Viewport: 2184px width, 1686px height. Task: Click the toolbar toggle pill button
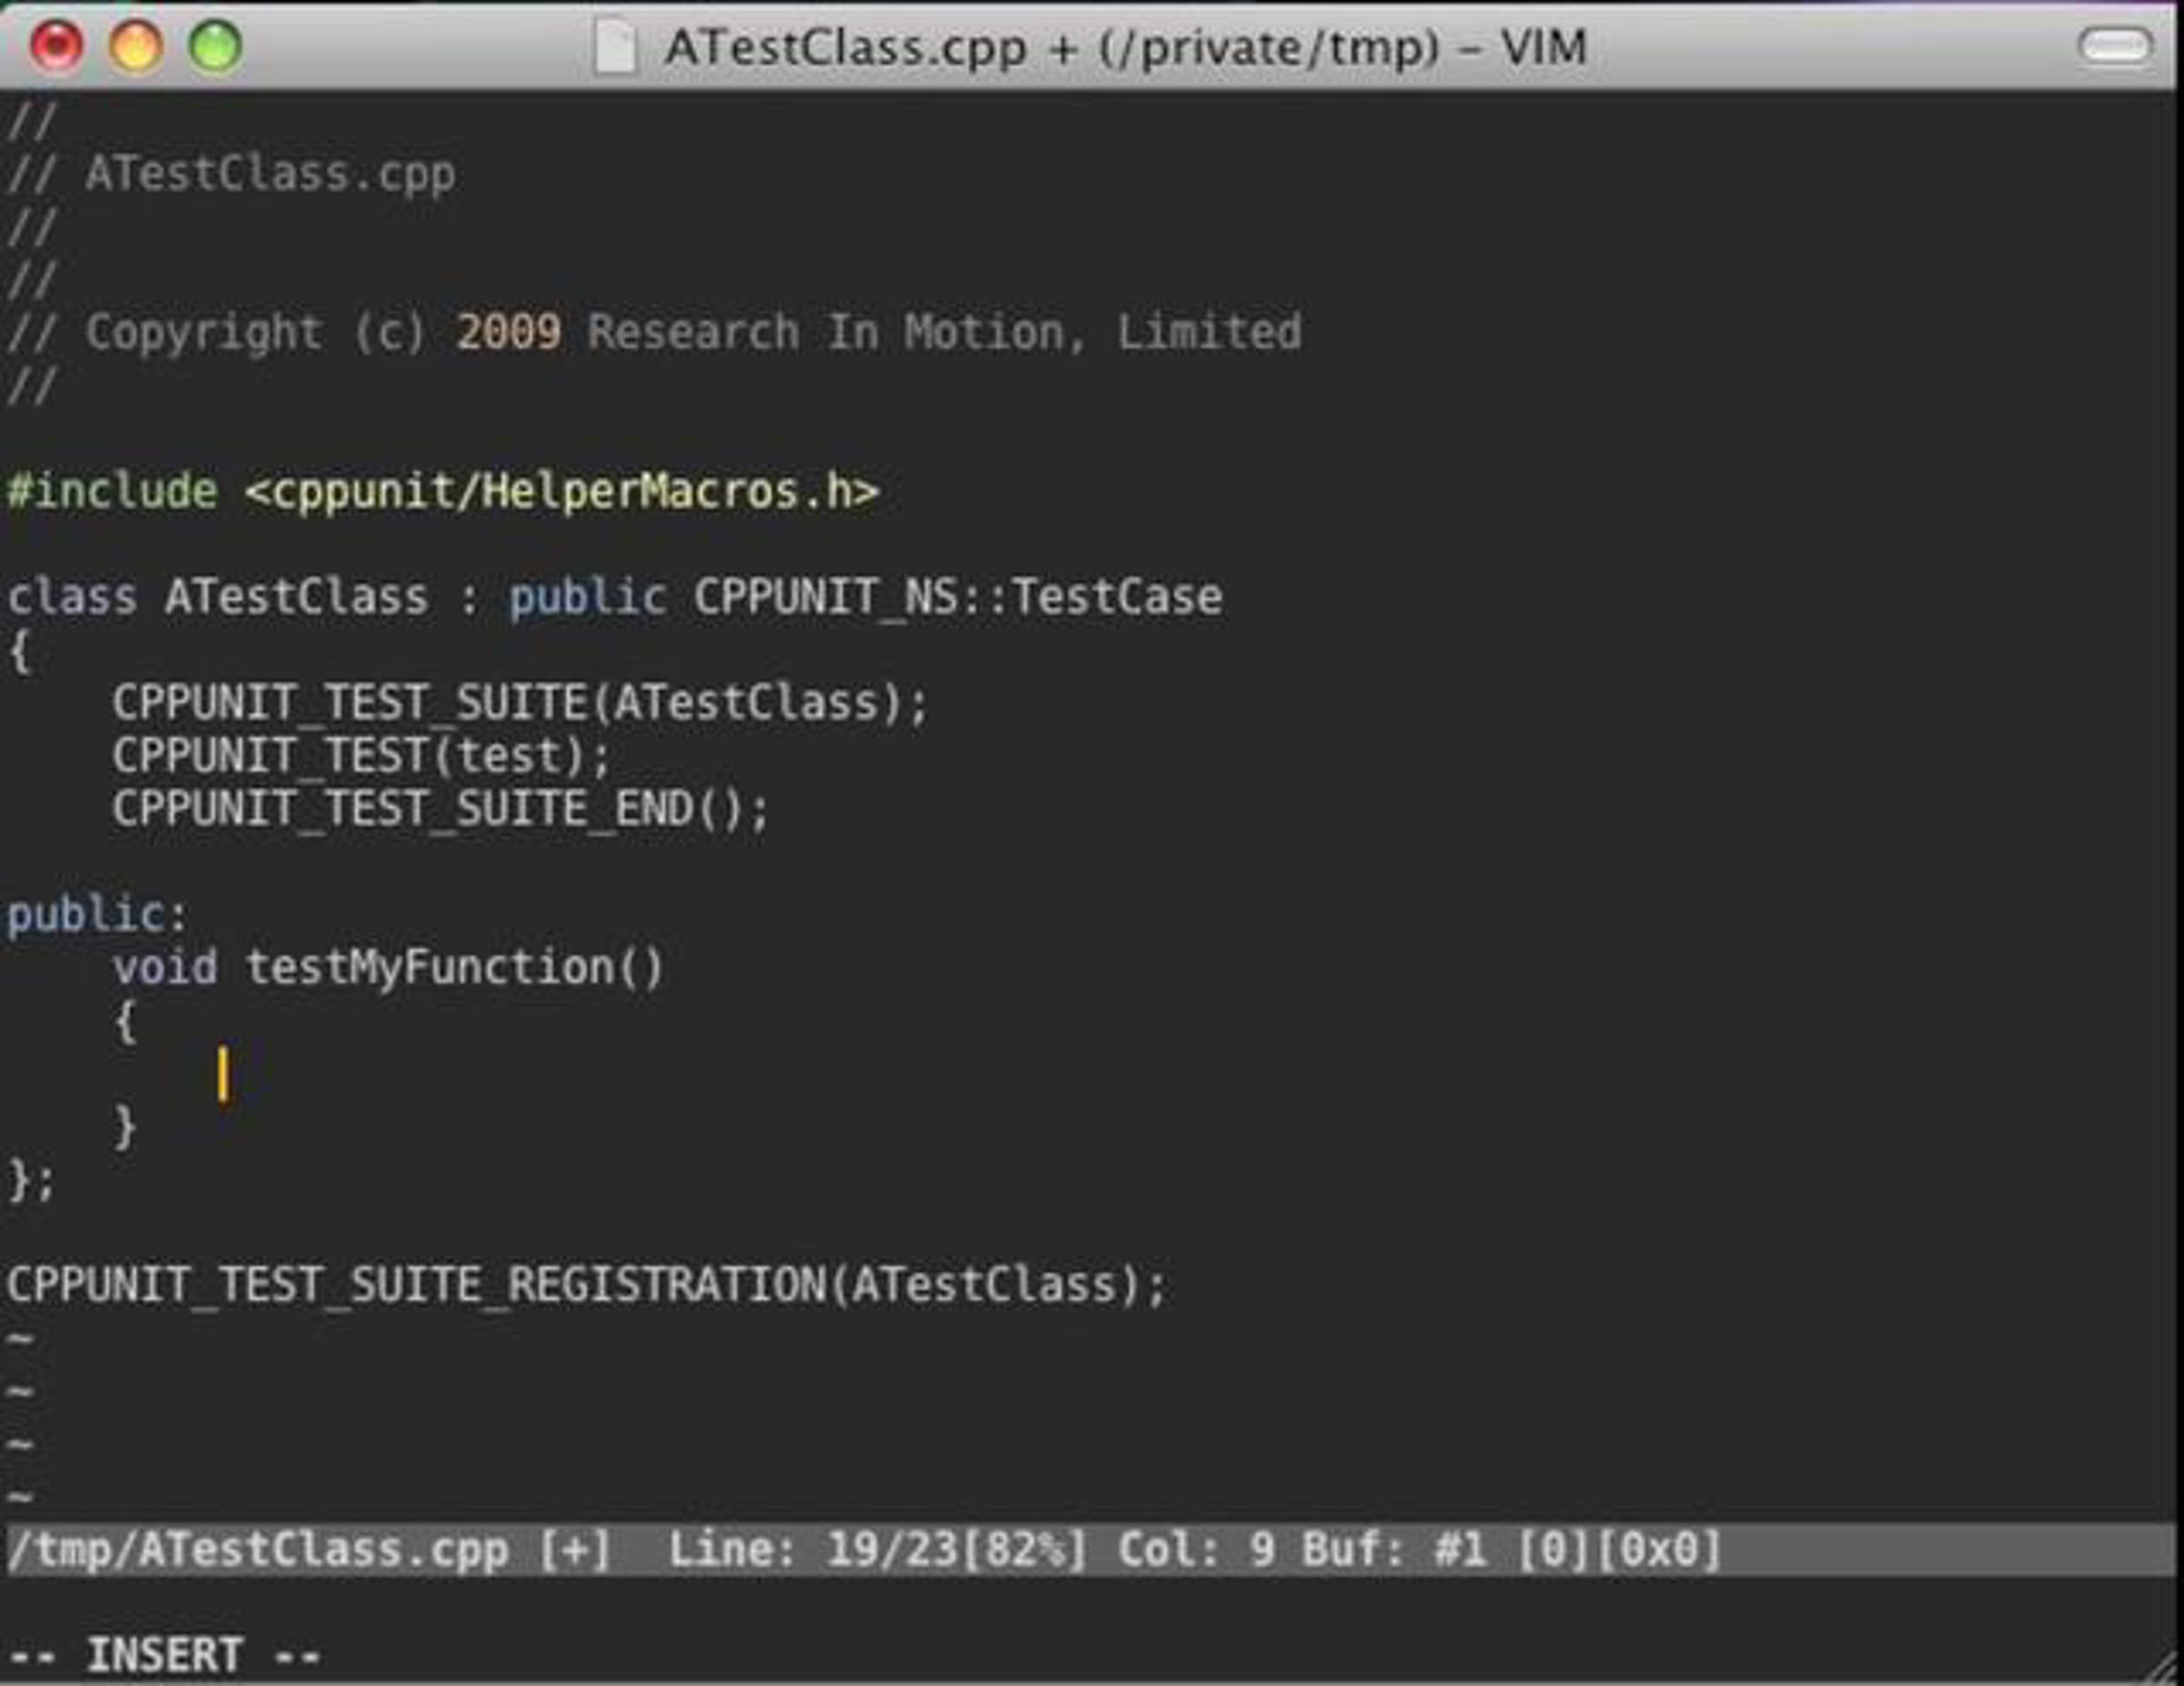coord(2114,46)
